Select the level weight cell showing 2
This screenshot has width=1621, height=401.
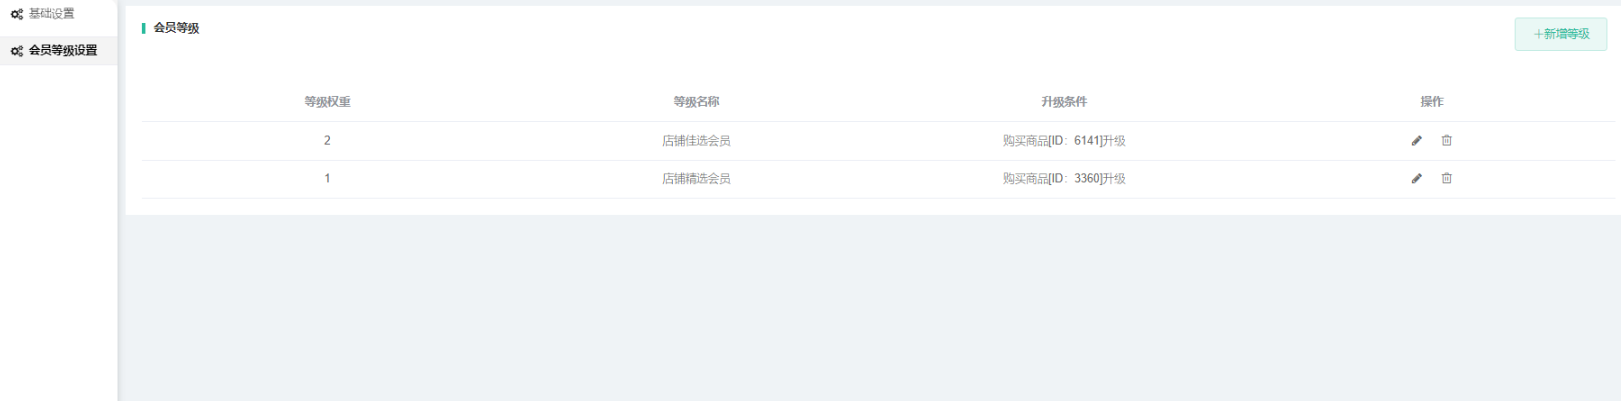pyautogui.click(x=327, y=141)
